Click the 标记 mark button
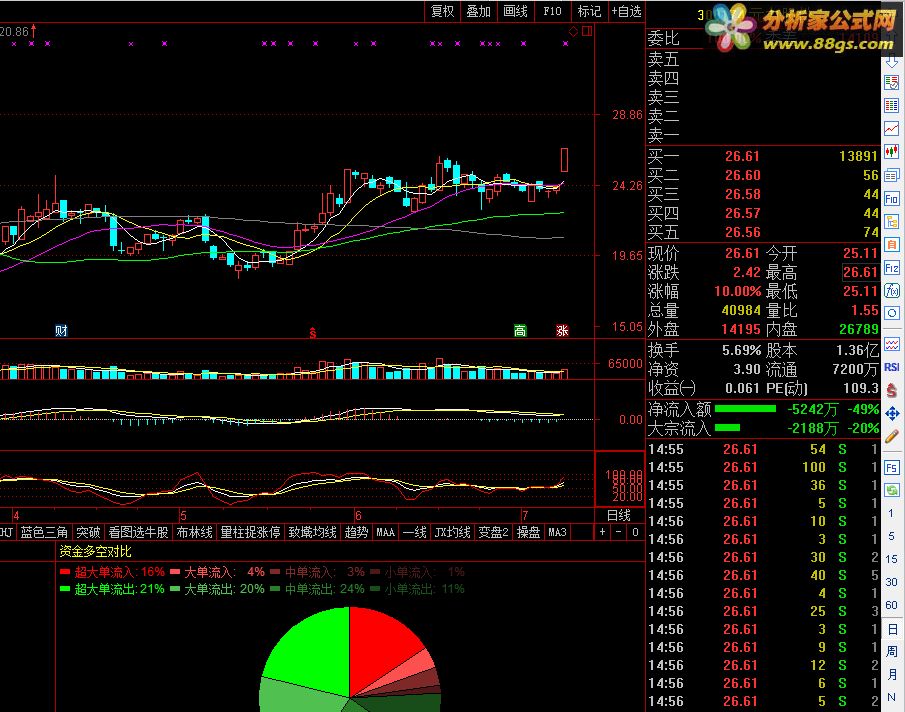The image size is (905, 712). click(x=589, y=11)
